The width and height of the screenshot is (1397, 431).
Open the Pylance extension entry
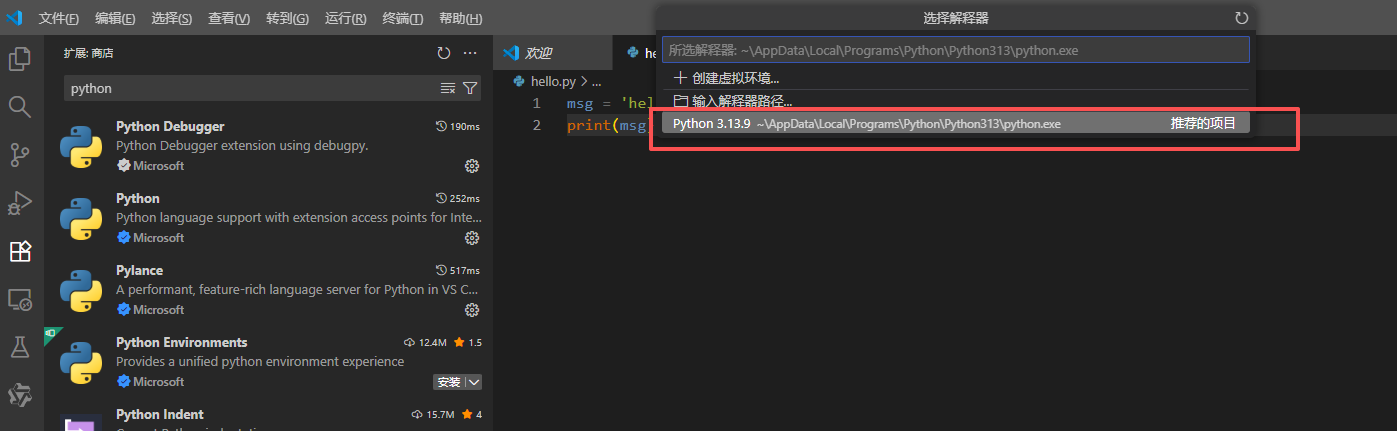pos(270,290)
